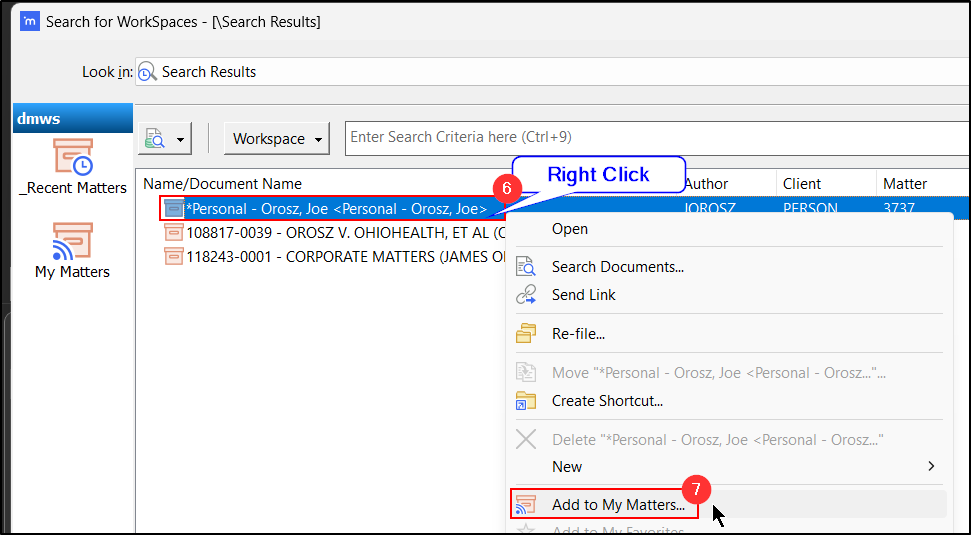Expand the New submenu arrow
The image size is (971, 535).
931,467
